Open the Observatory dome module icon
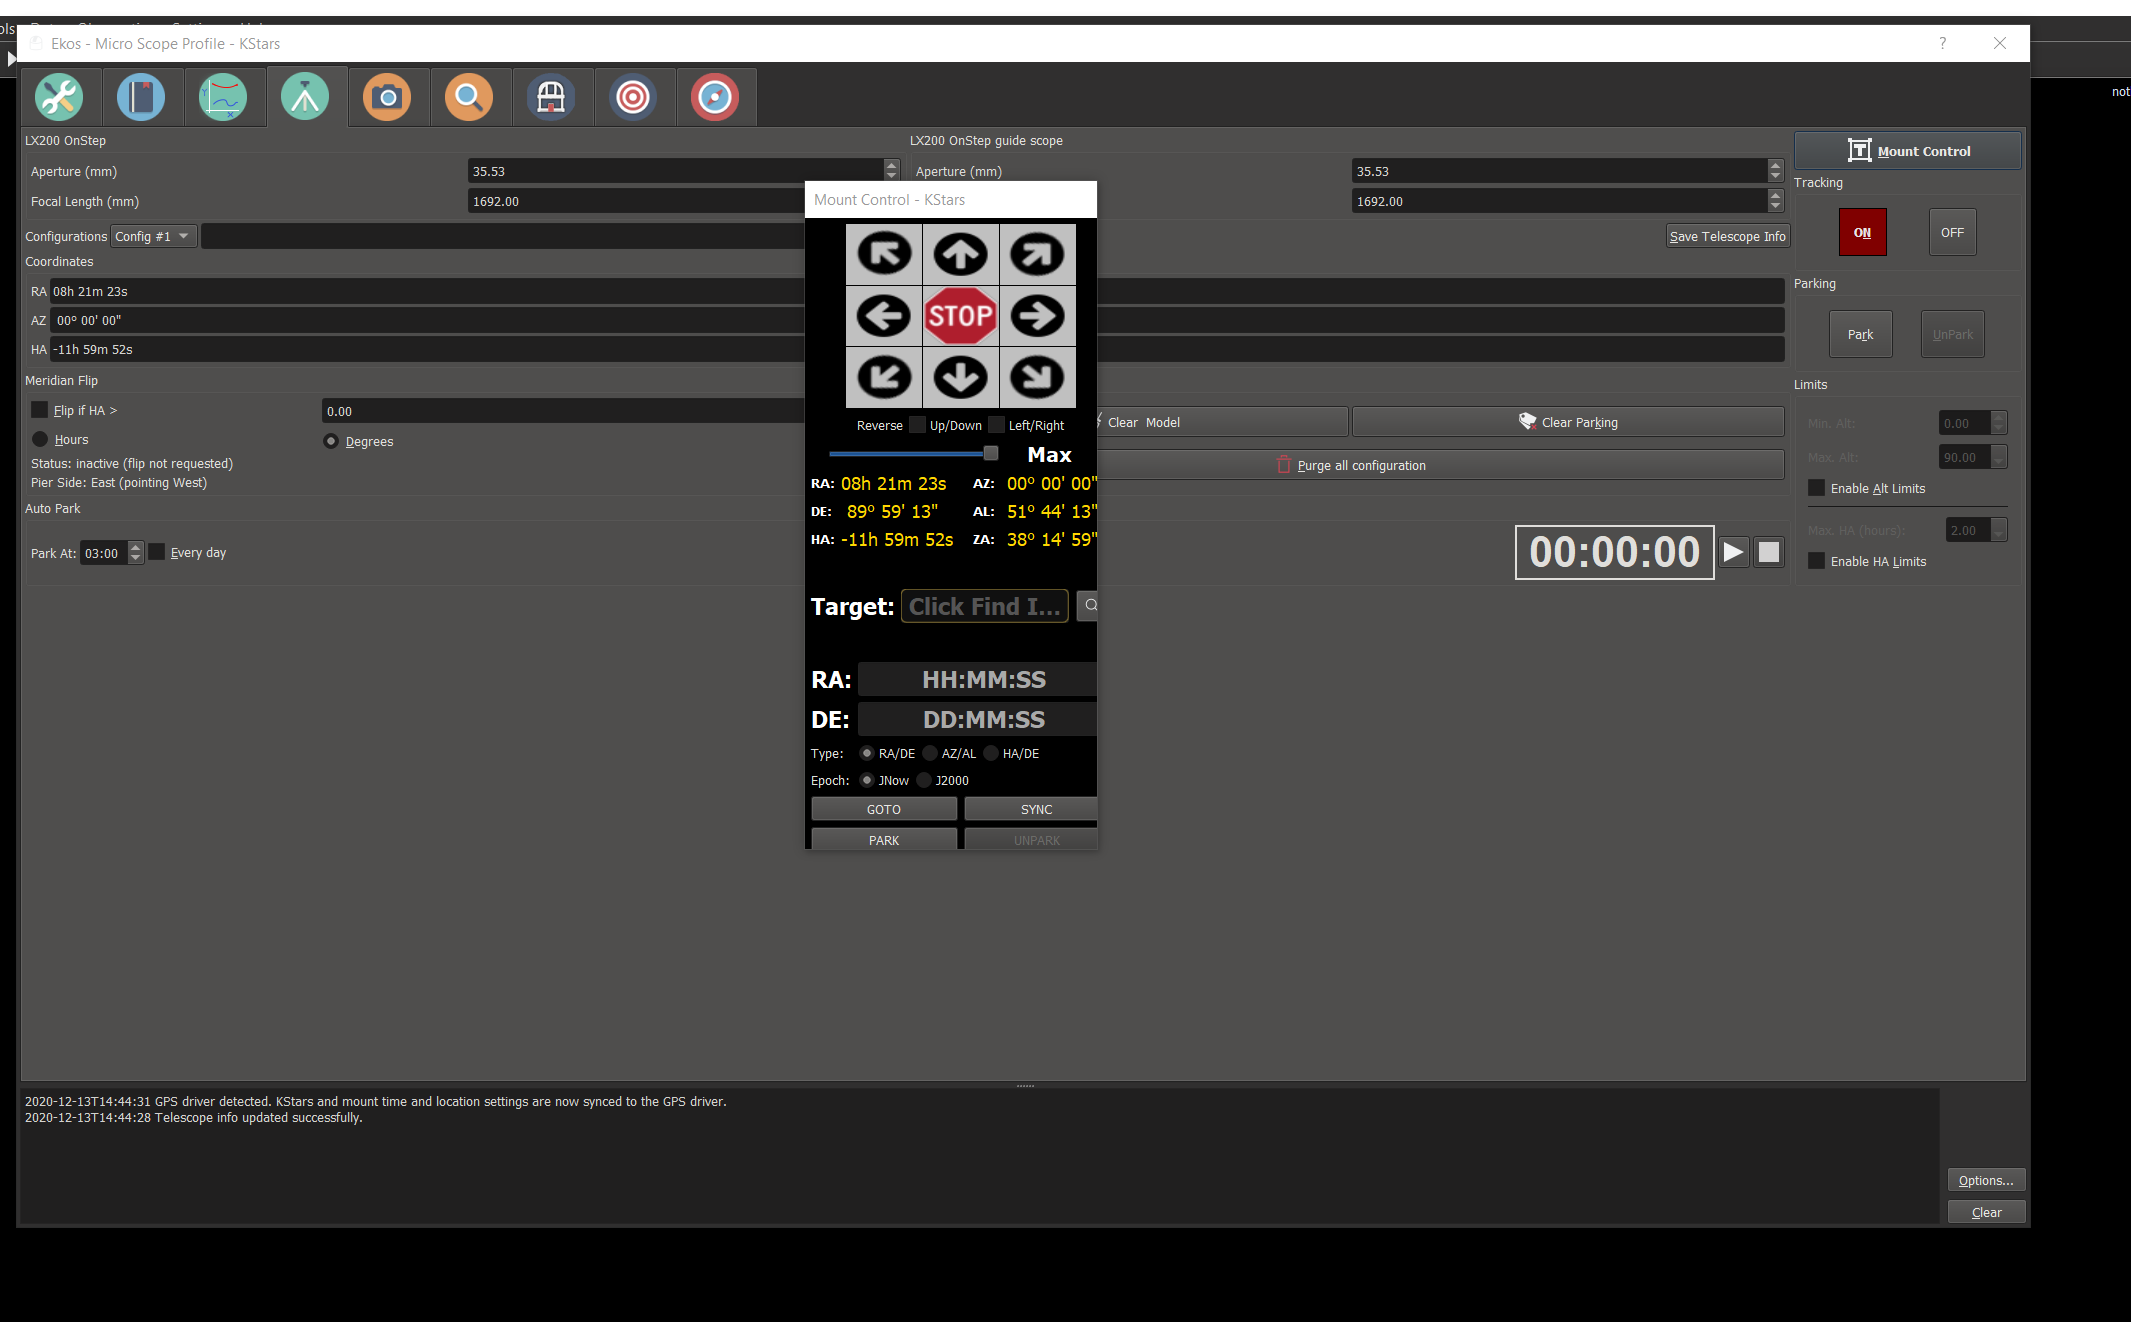Viewport: 2131px width, 1322px height. (551, 97)
